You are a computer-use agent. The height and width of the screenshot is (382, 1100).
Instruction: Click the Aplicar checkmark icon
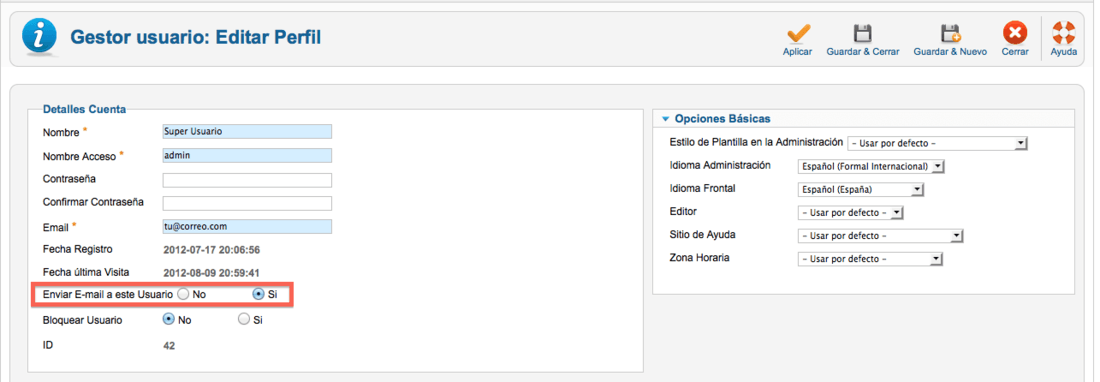point(798,34)
